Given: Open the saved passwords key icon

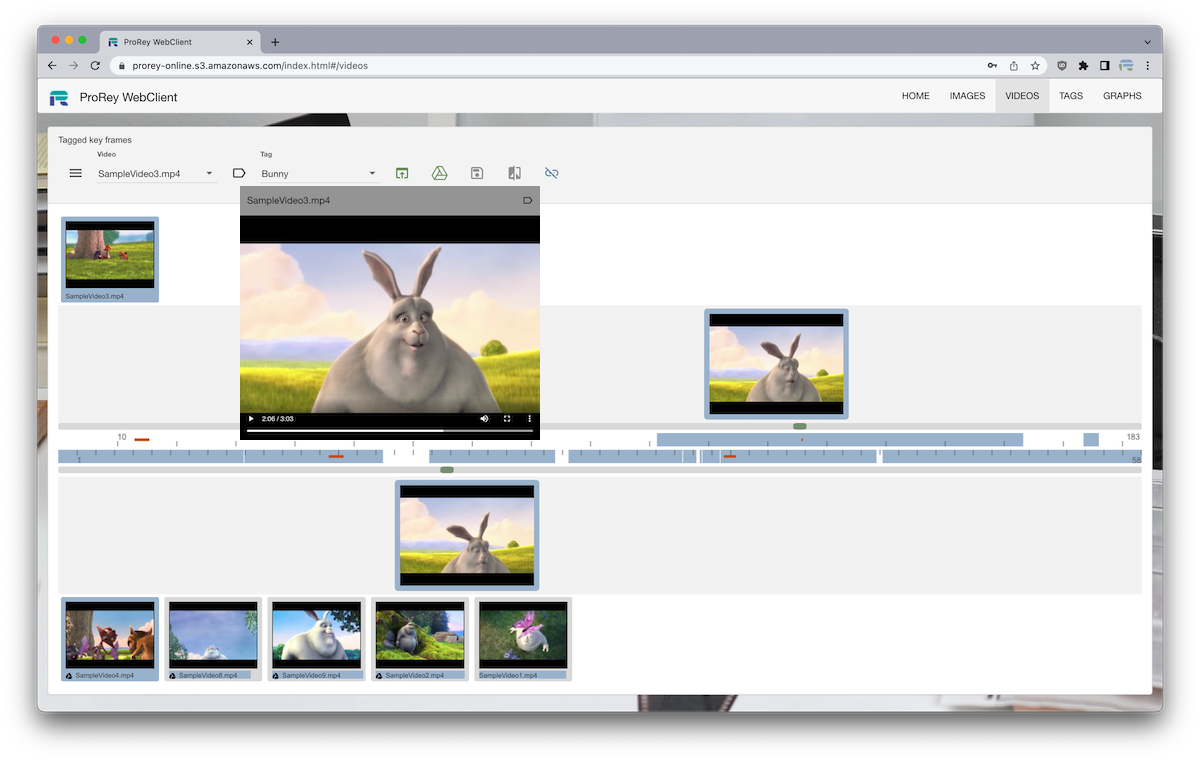Looking at the screenshot, I should [992, 65].
